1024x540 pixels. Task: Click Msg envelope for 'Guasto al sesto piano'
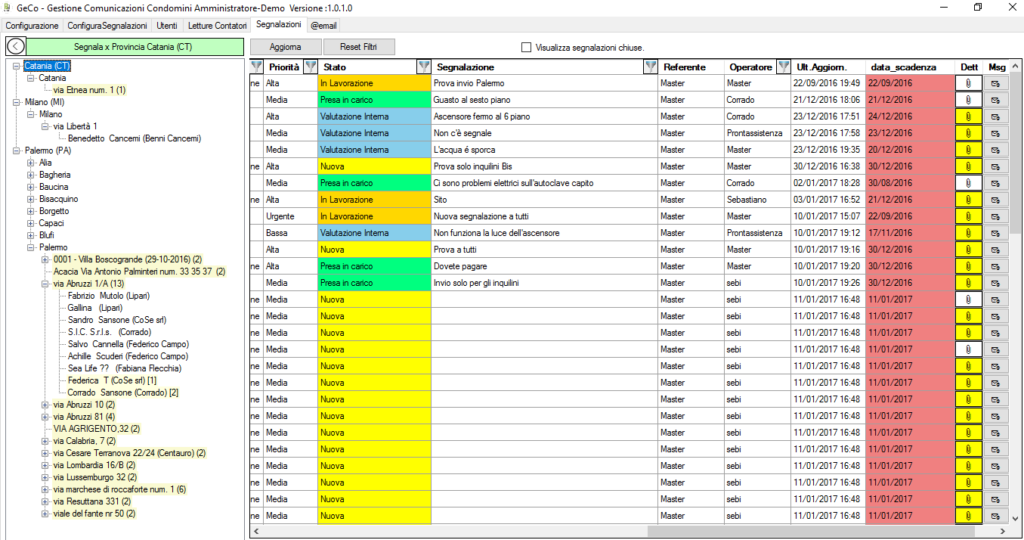click(995, 100)
